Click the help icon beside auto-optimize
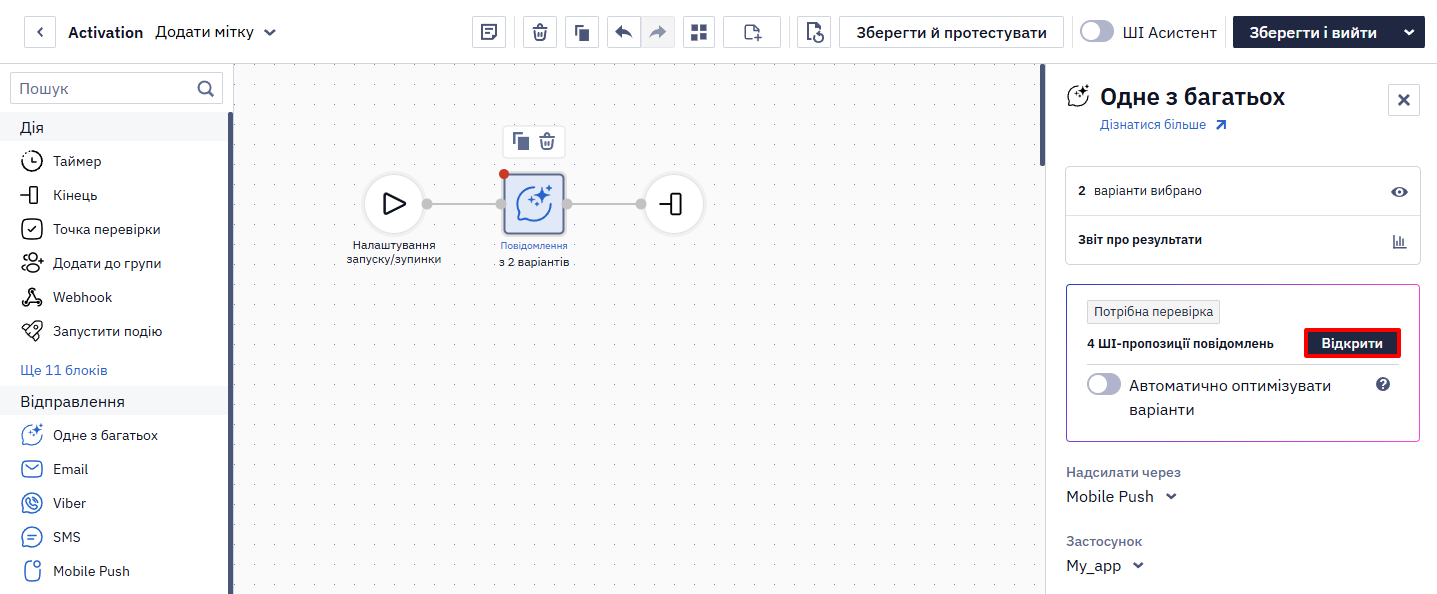The width and height of the screenshot is (1437, 594). point(1383,384)
